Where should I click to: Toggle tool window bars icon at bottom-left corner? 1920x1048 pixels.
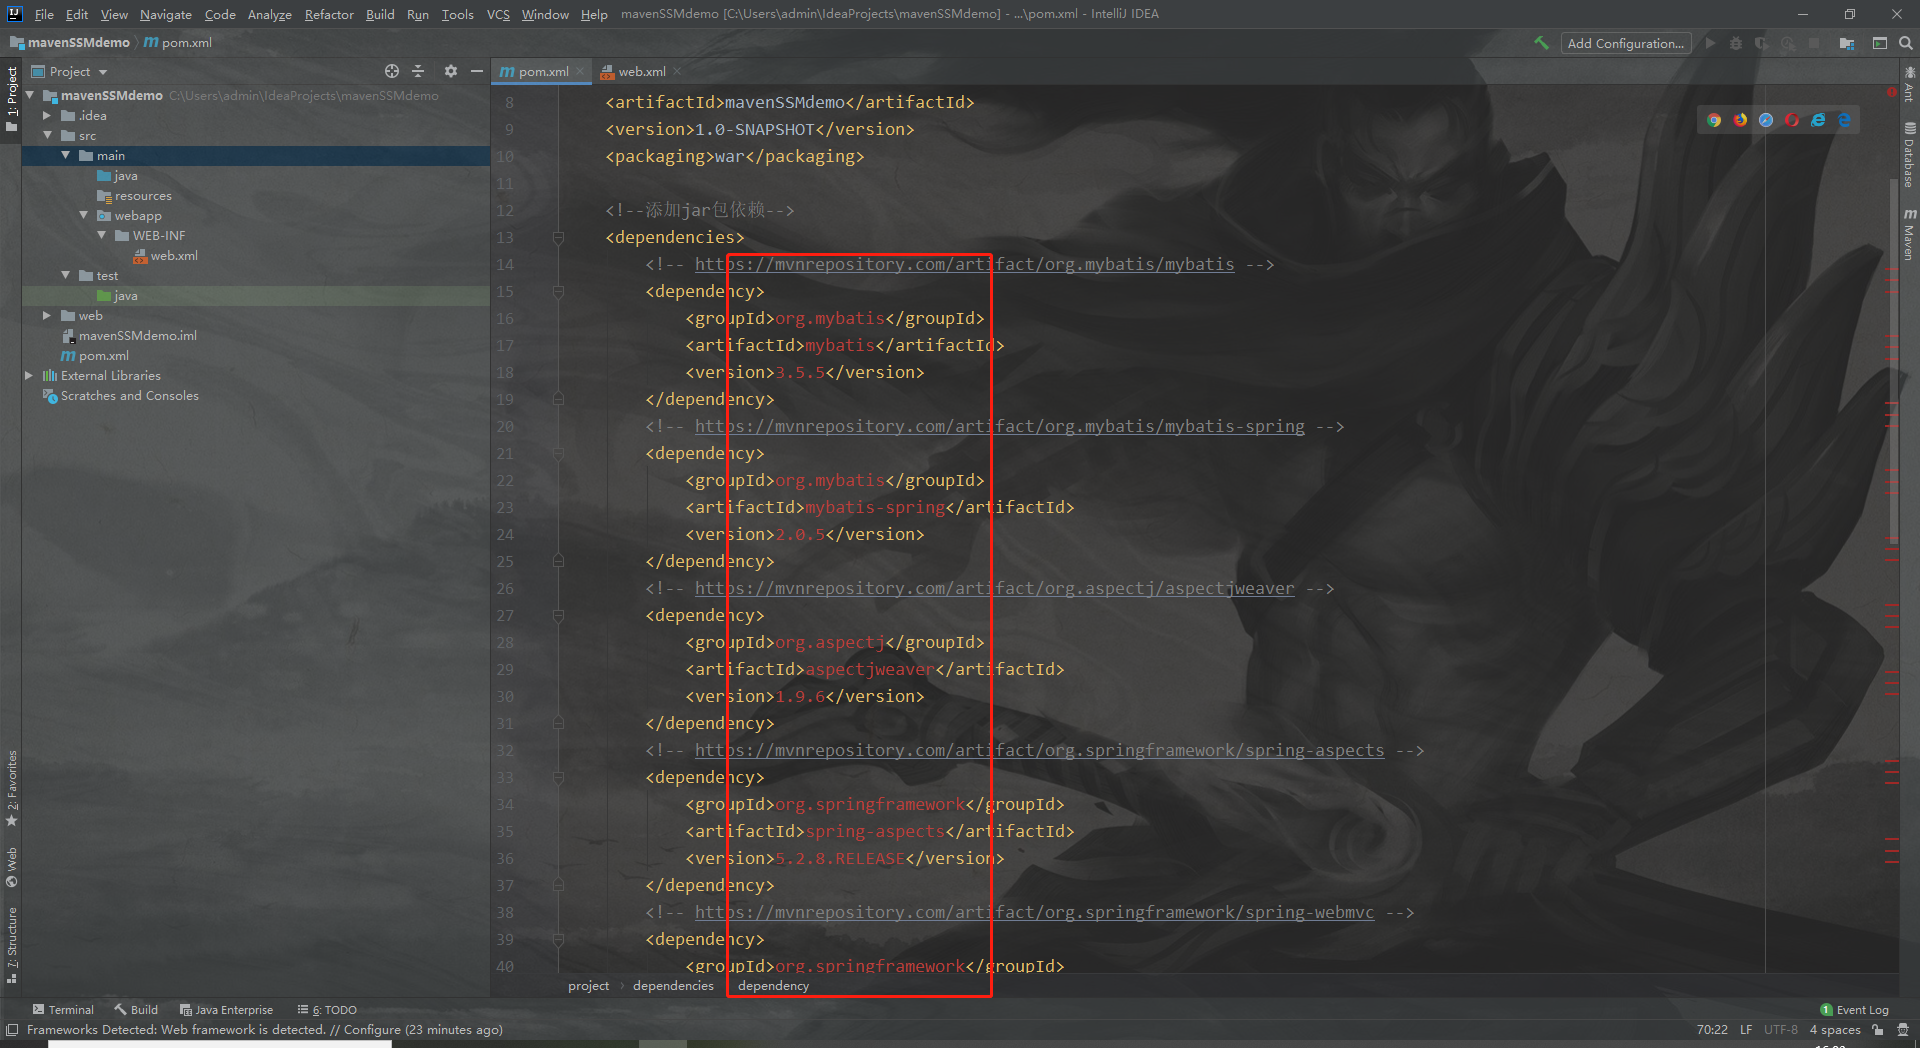(12, 1029)
